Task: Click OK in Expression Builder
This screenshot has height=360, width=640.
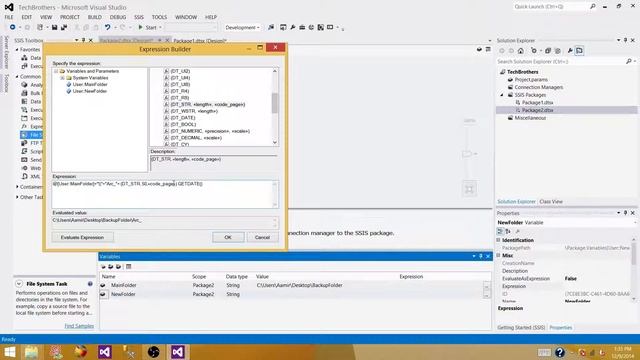Action: [x=228, y=237]
